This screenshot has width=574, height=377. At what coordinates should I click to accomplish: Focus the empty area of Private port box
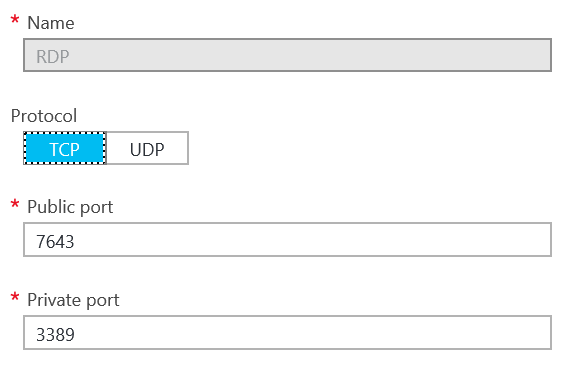[x=311, y=333]
